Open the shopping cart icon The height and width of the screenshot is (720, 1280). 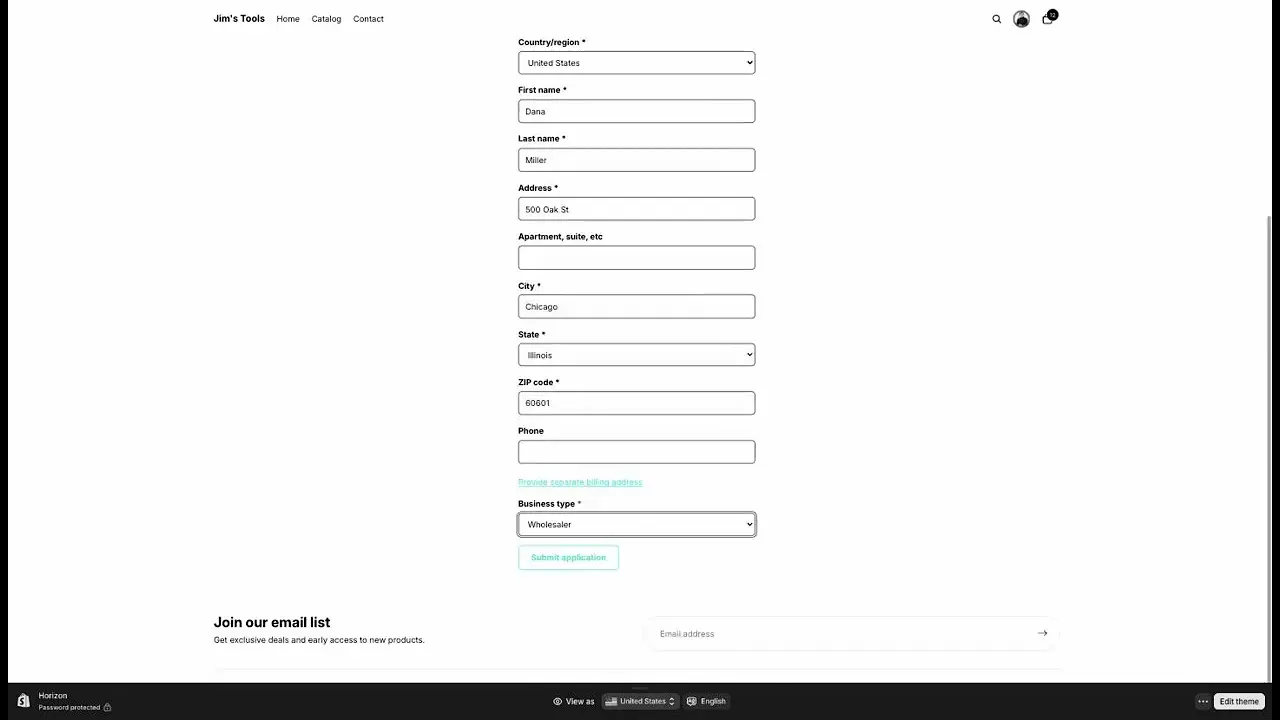1048,18
